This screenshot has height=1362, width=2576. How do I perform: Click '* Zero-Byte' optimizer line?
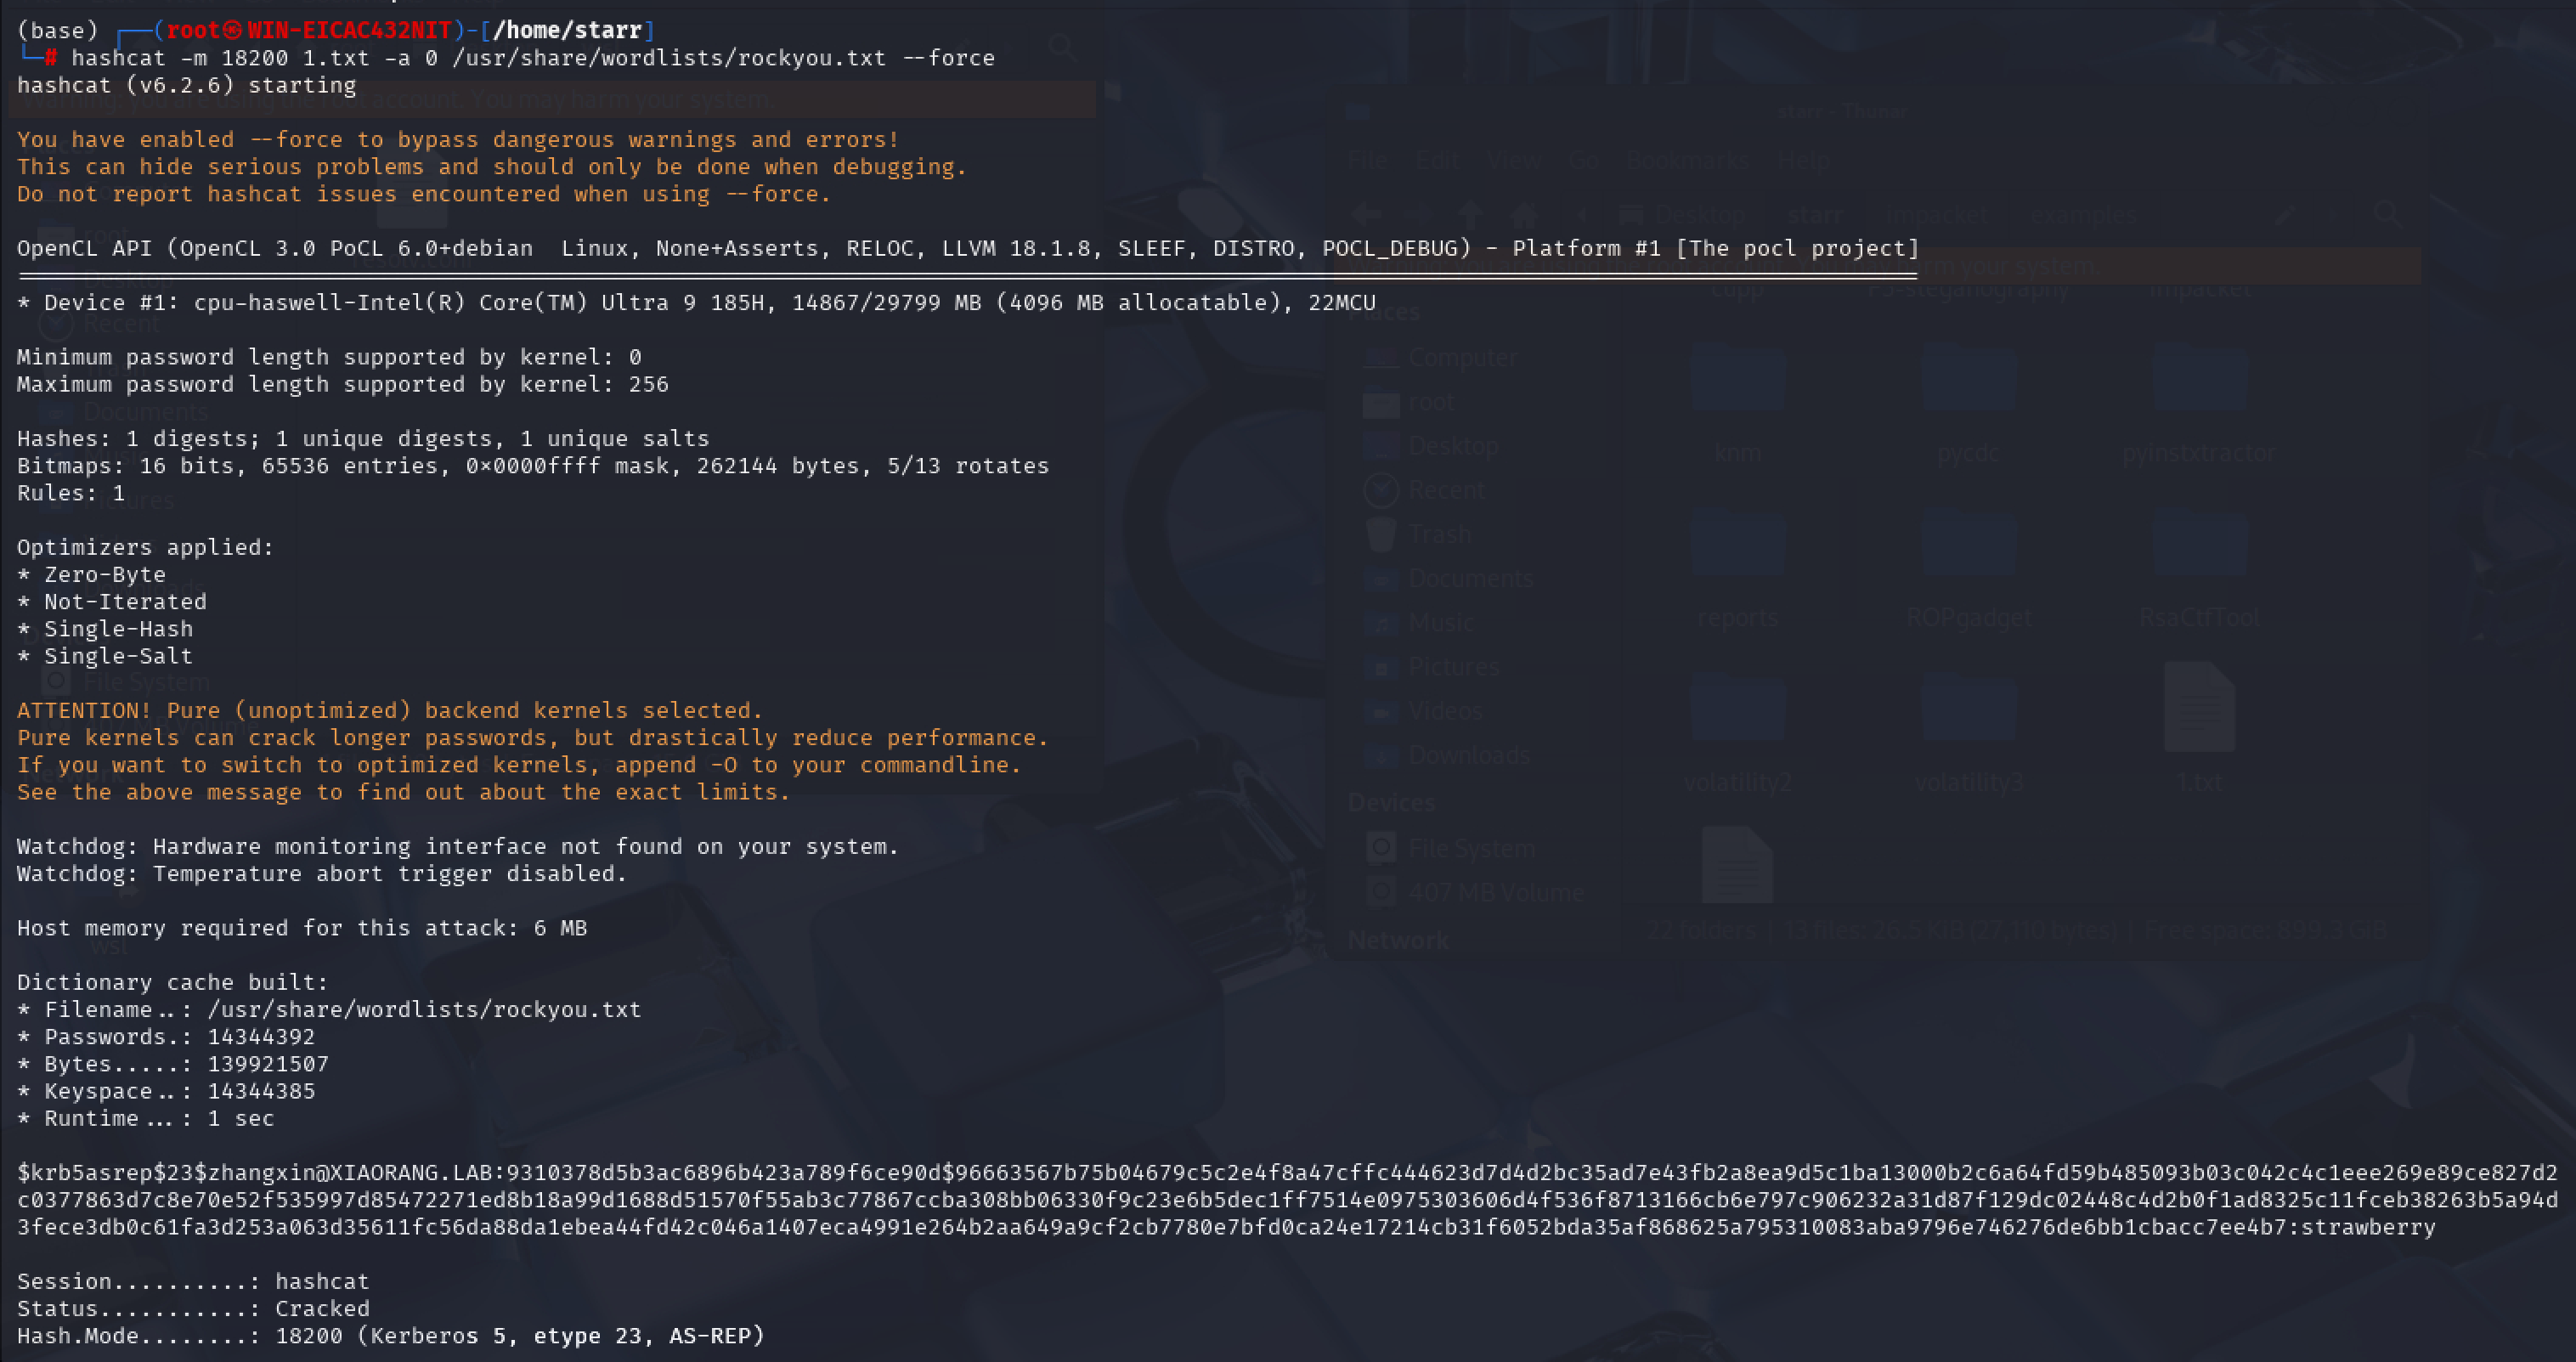click(x=91, y=575)
